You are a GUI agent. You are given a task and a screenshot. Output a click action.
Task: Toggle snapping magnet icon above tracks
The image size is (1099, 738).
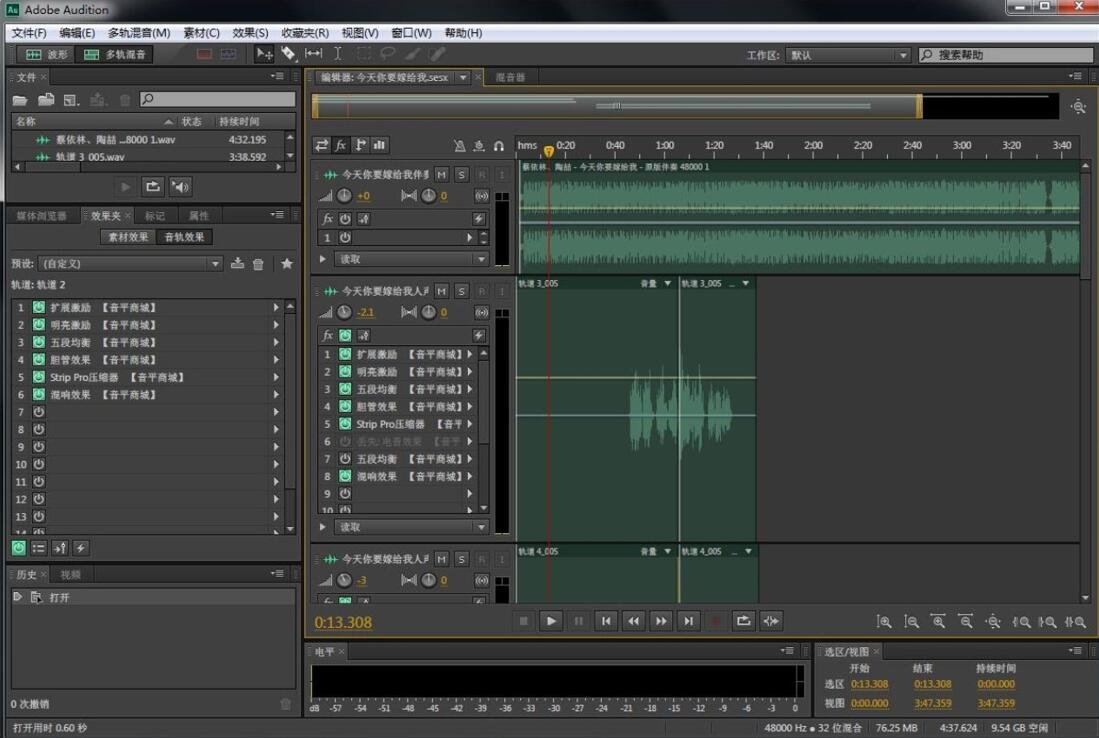click(499, 146)
